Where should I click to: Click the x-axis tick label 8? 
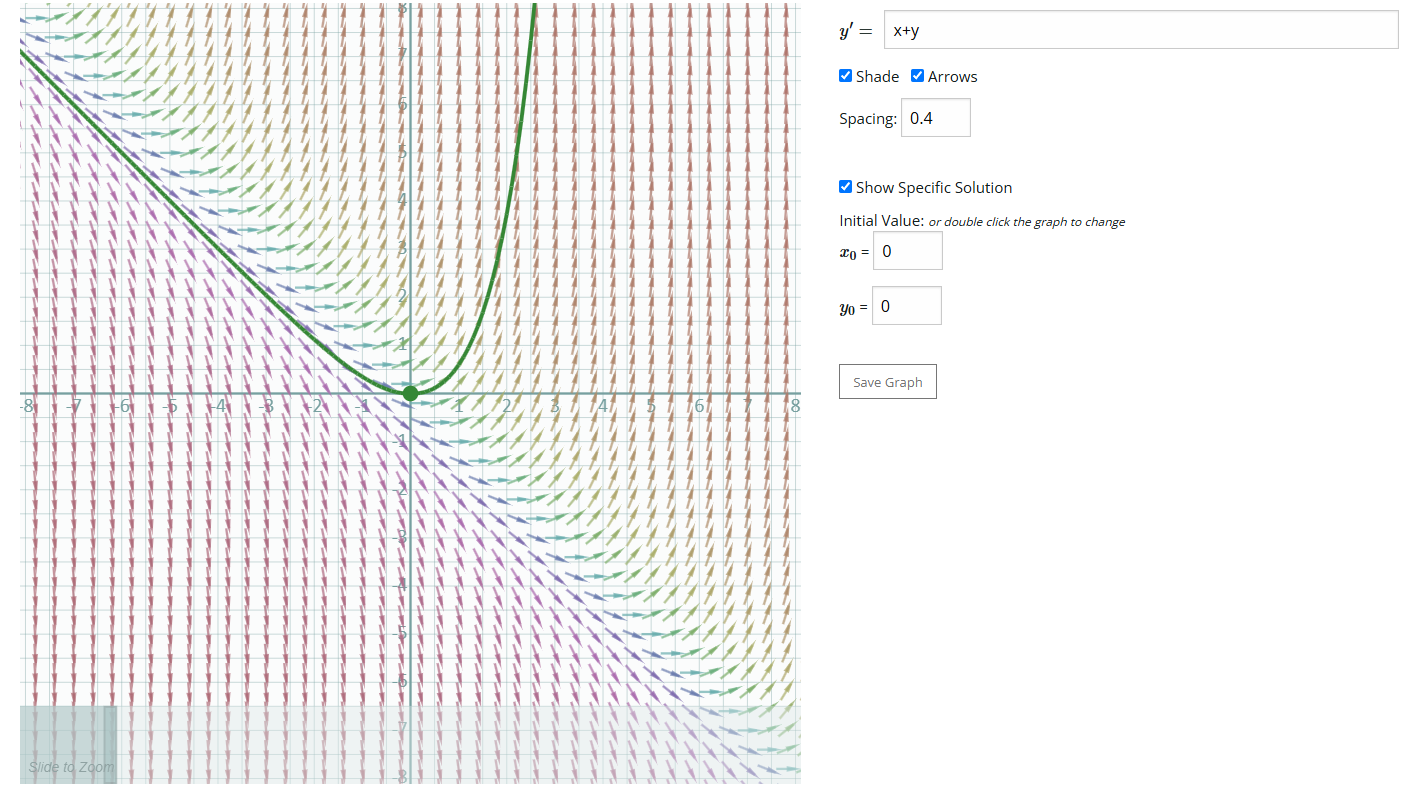tap(795, 406)
